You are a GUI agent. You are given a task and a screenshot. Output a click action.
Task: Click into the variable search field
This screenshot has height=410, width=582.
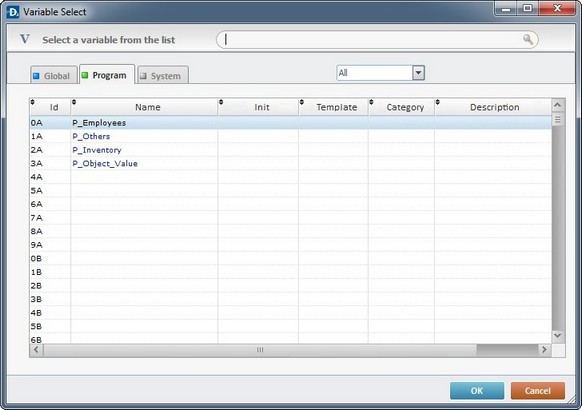pyautogui.click(x=377, y=39)
